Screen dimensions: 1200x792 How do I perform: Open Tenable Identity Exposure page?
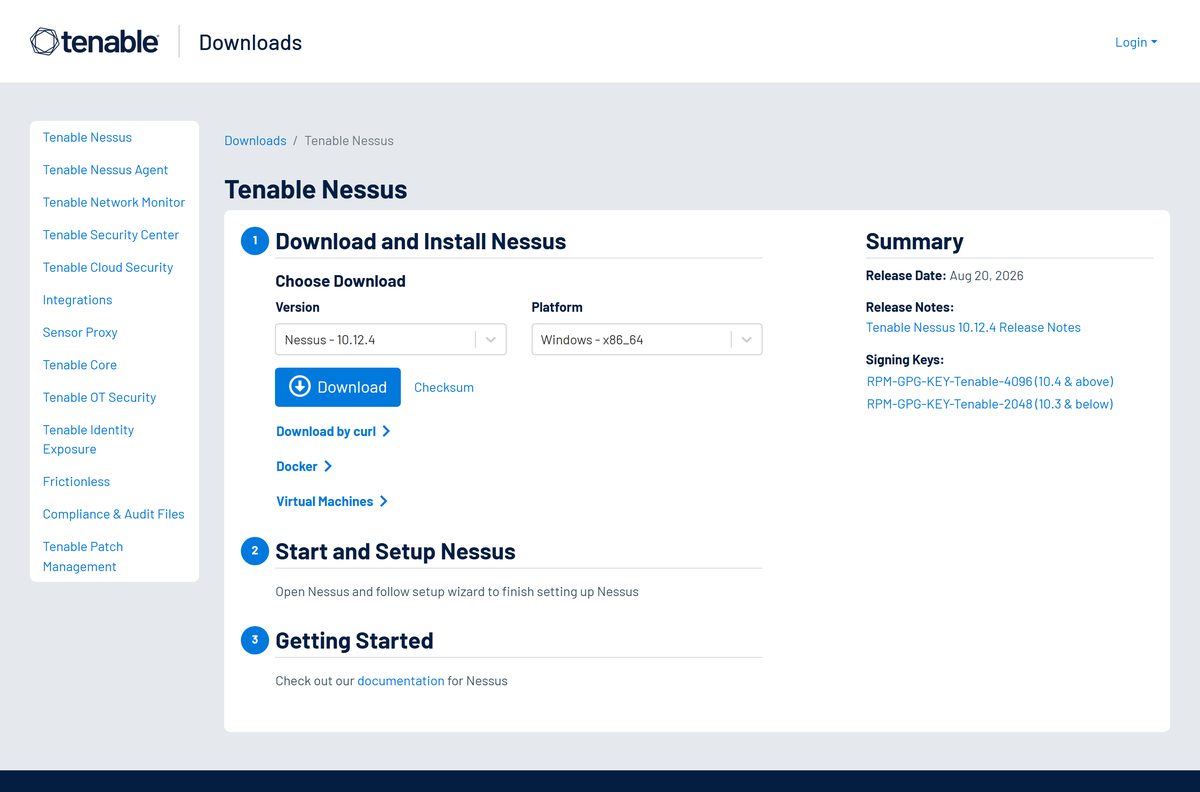click(88, 439)
